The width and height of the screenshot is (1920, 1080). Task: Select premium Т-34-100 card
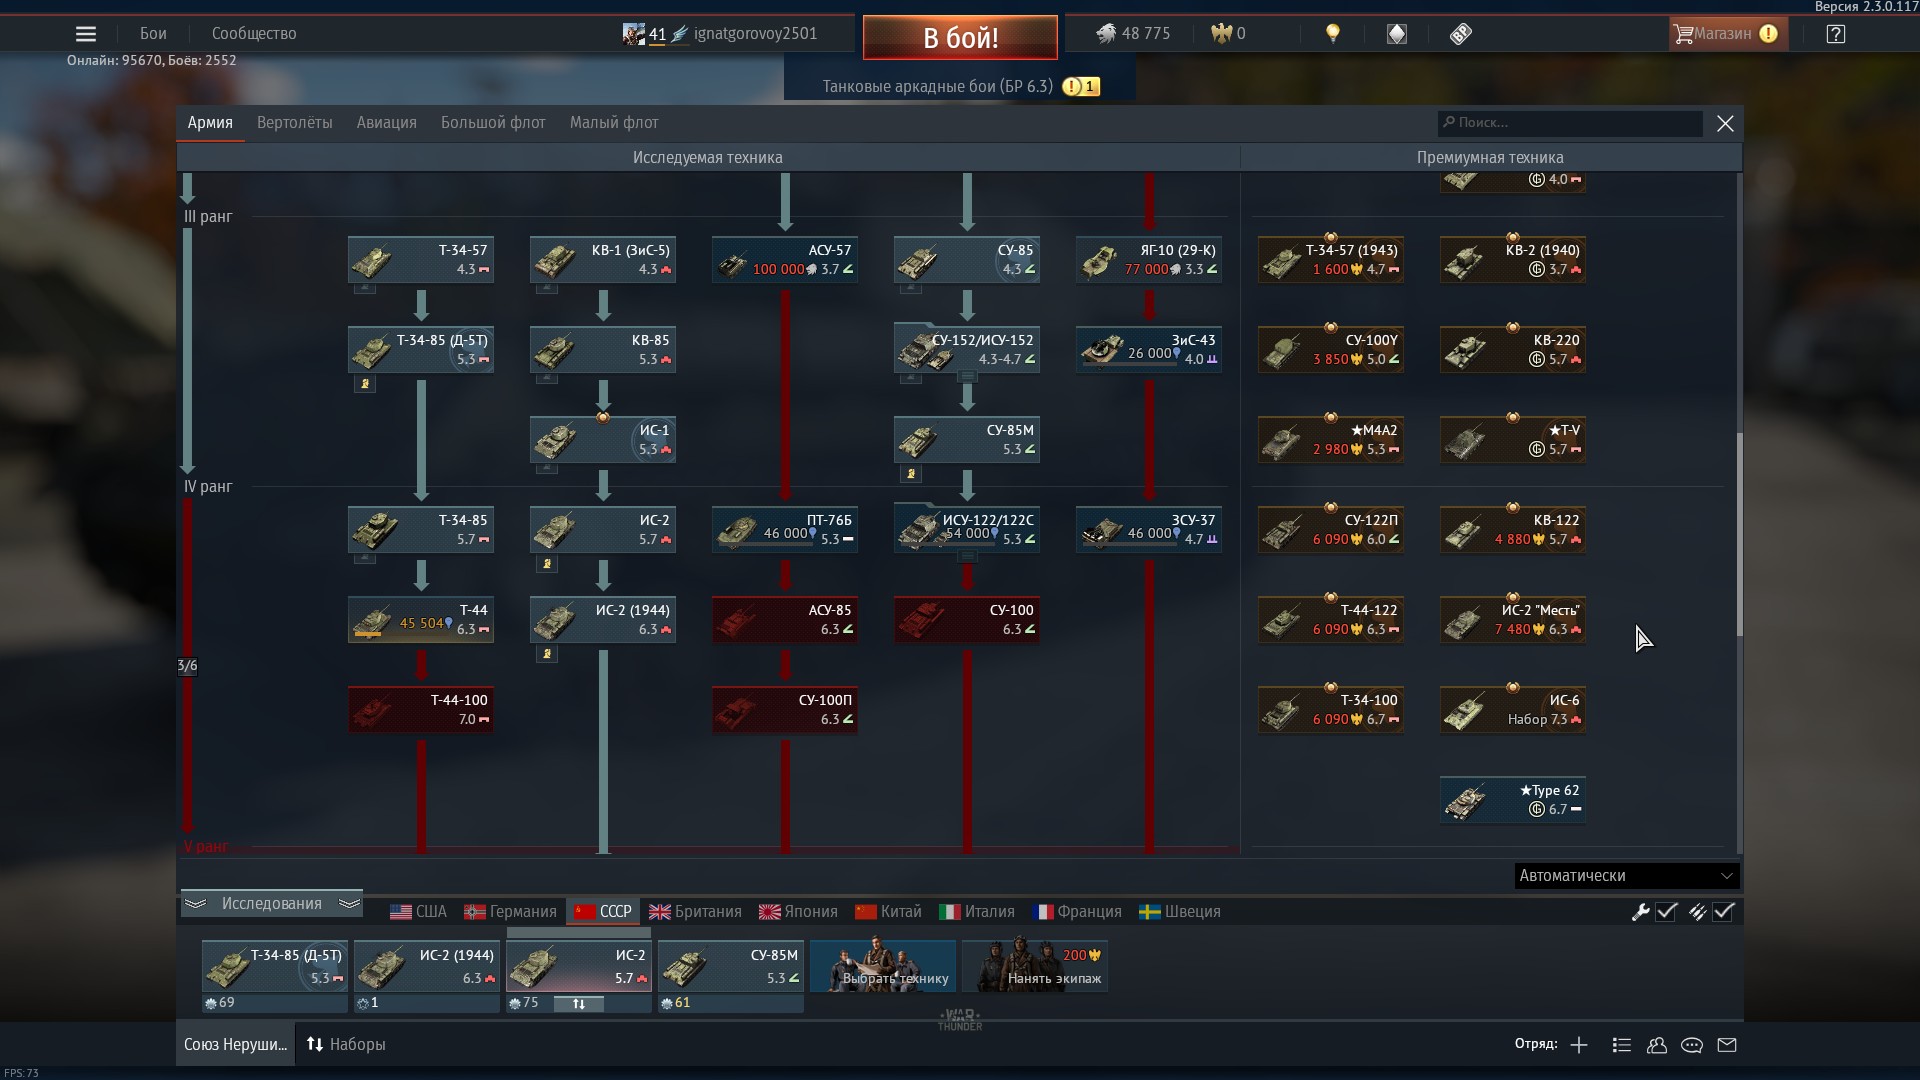coord(1331,710)
